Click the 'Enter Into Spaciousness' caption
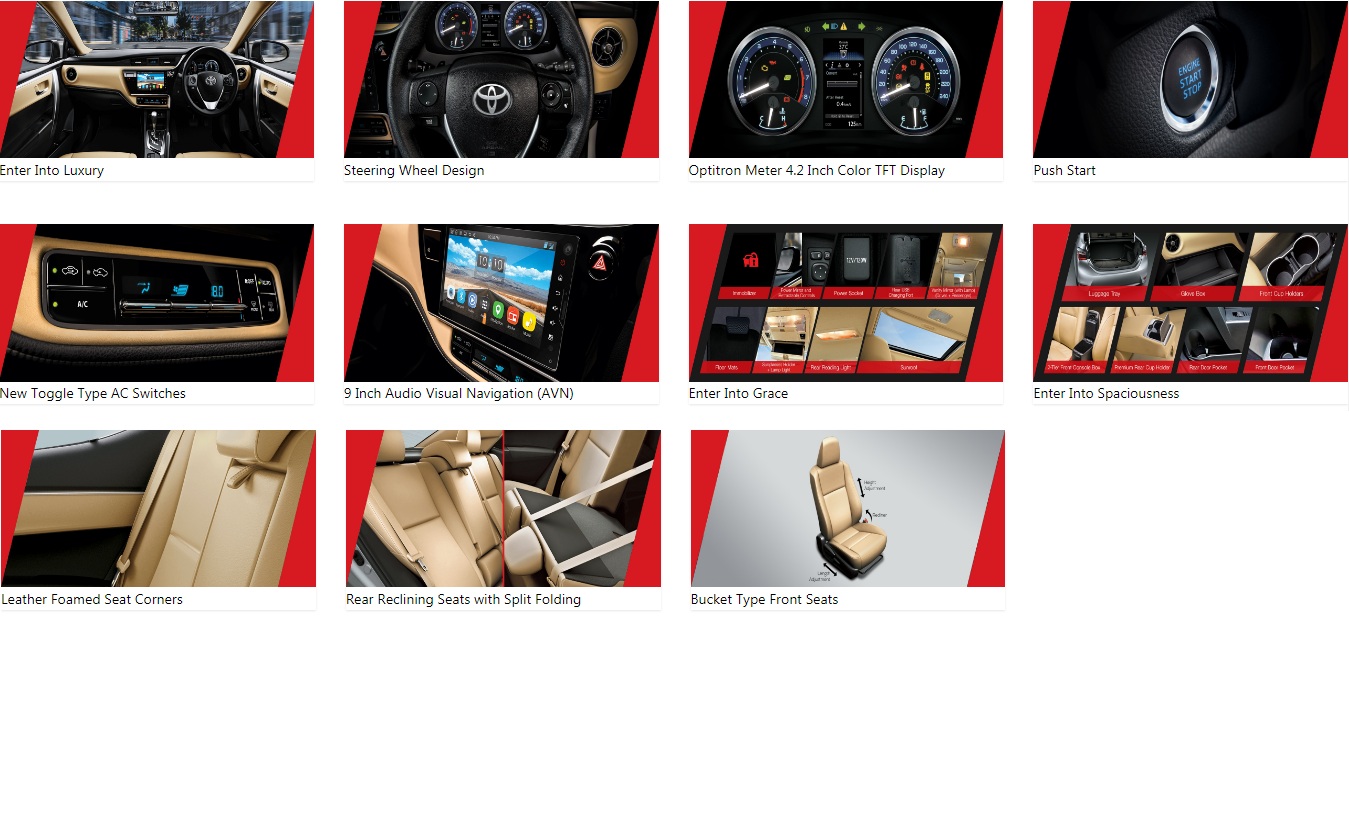 point(1106,393)
